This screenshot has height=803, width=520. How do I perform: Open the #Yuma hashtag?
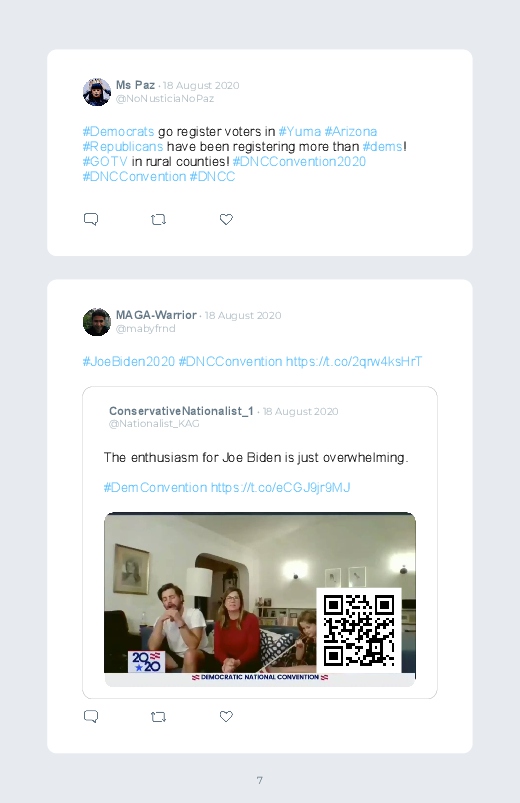pyautogui.click(x=300, y=132)
